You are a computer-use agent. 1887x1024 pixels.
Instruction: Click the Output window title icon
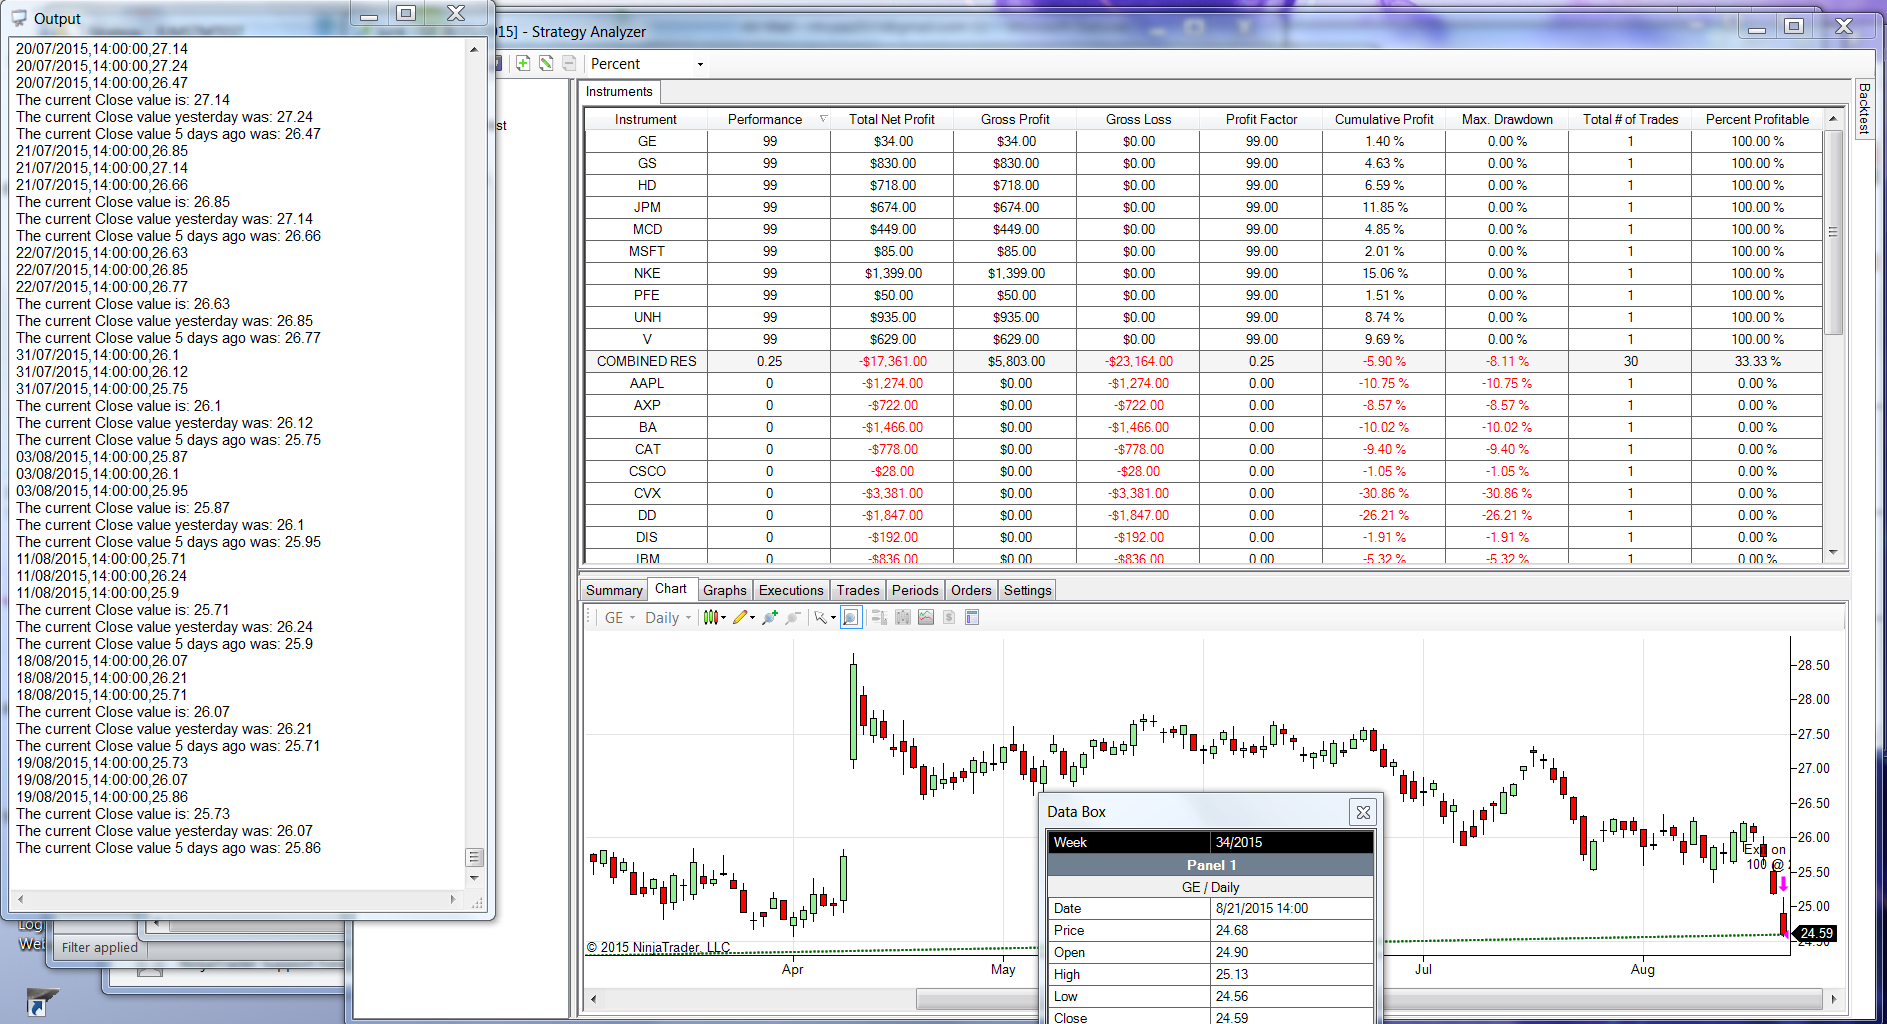(x=19, y=18)
